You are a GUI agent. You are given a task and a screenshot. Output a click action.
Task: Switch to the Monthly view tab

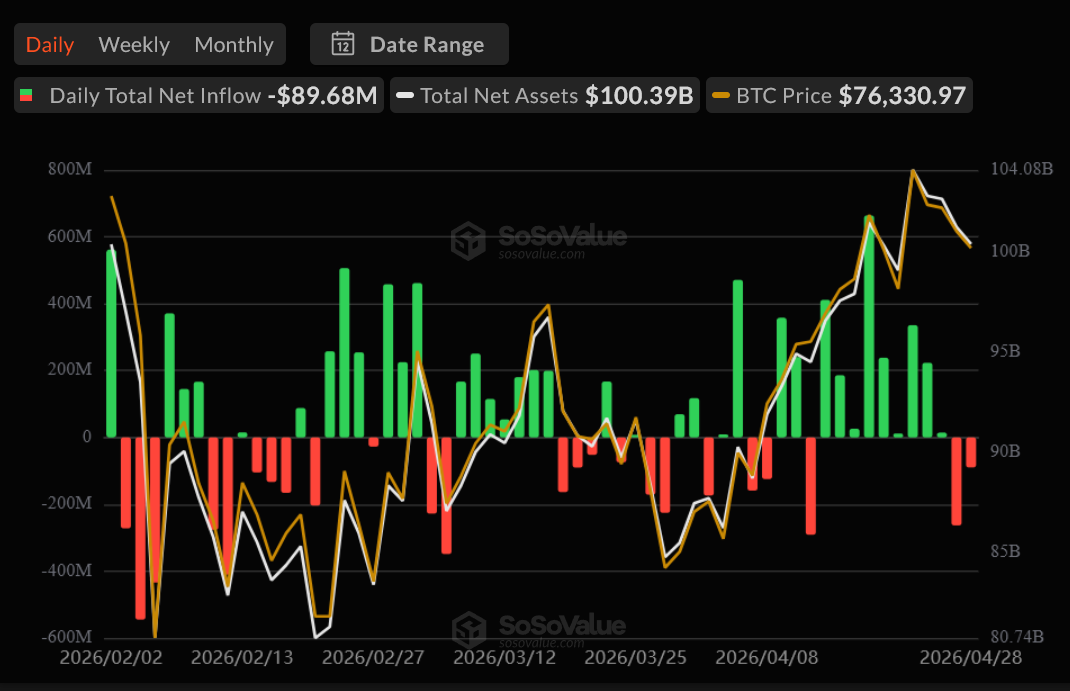click(x=234, y=44)
